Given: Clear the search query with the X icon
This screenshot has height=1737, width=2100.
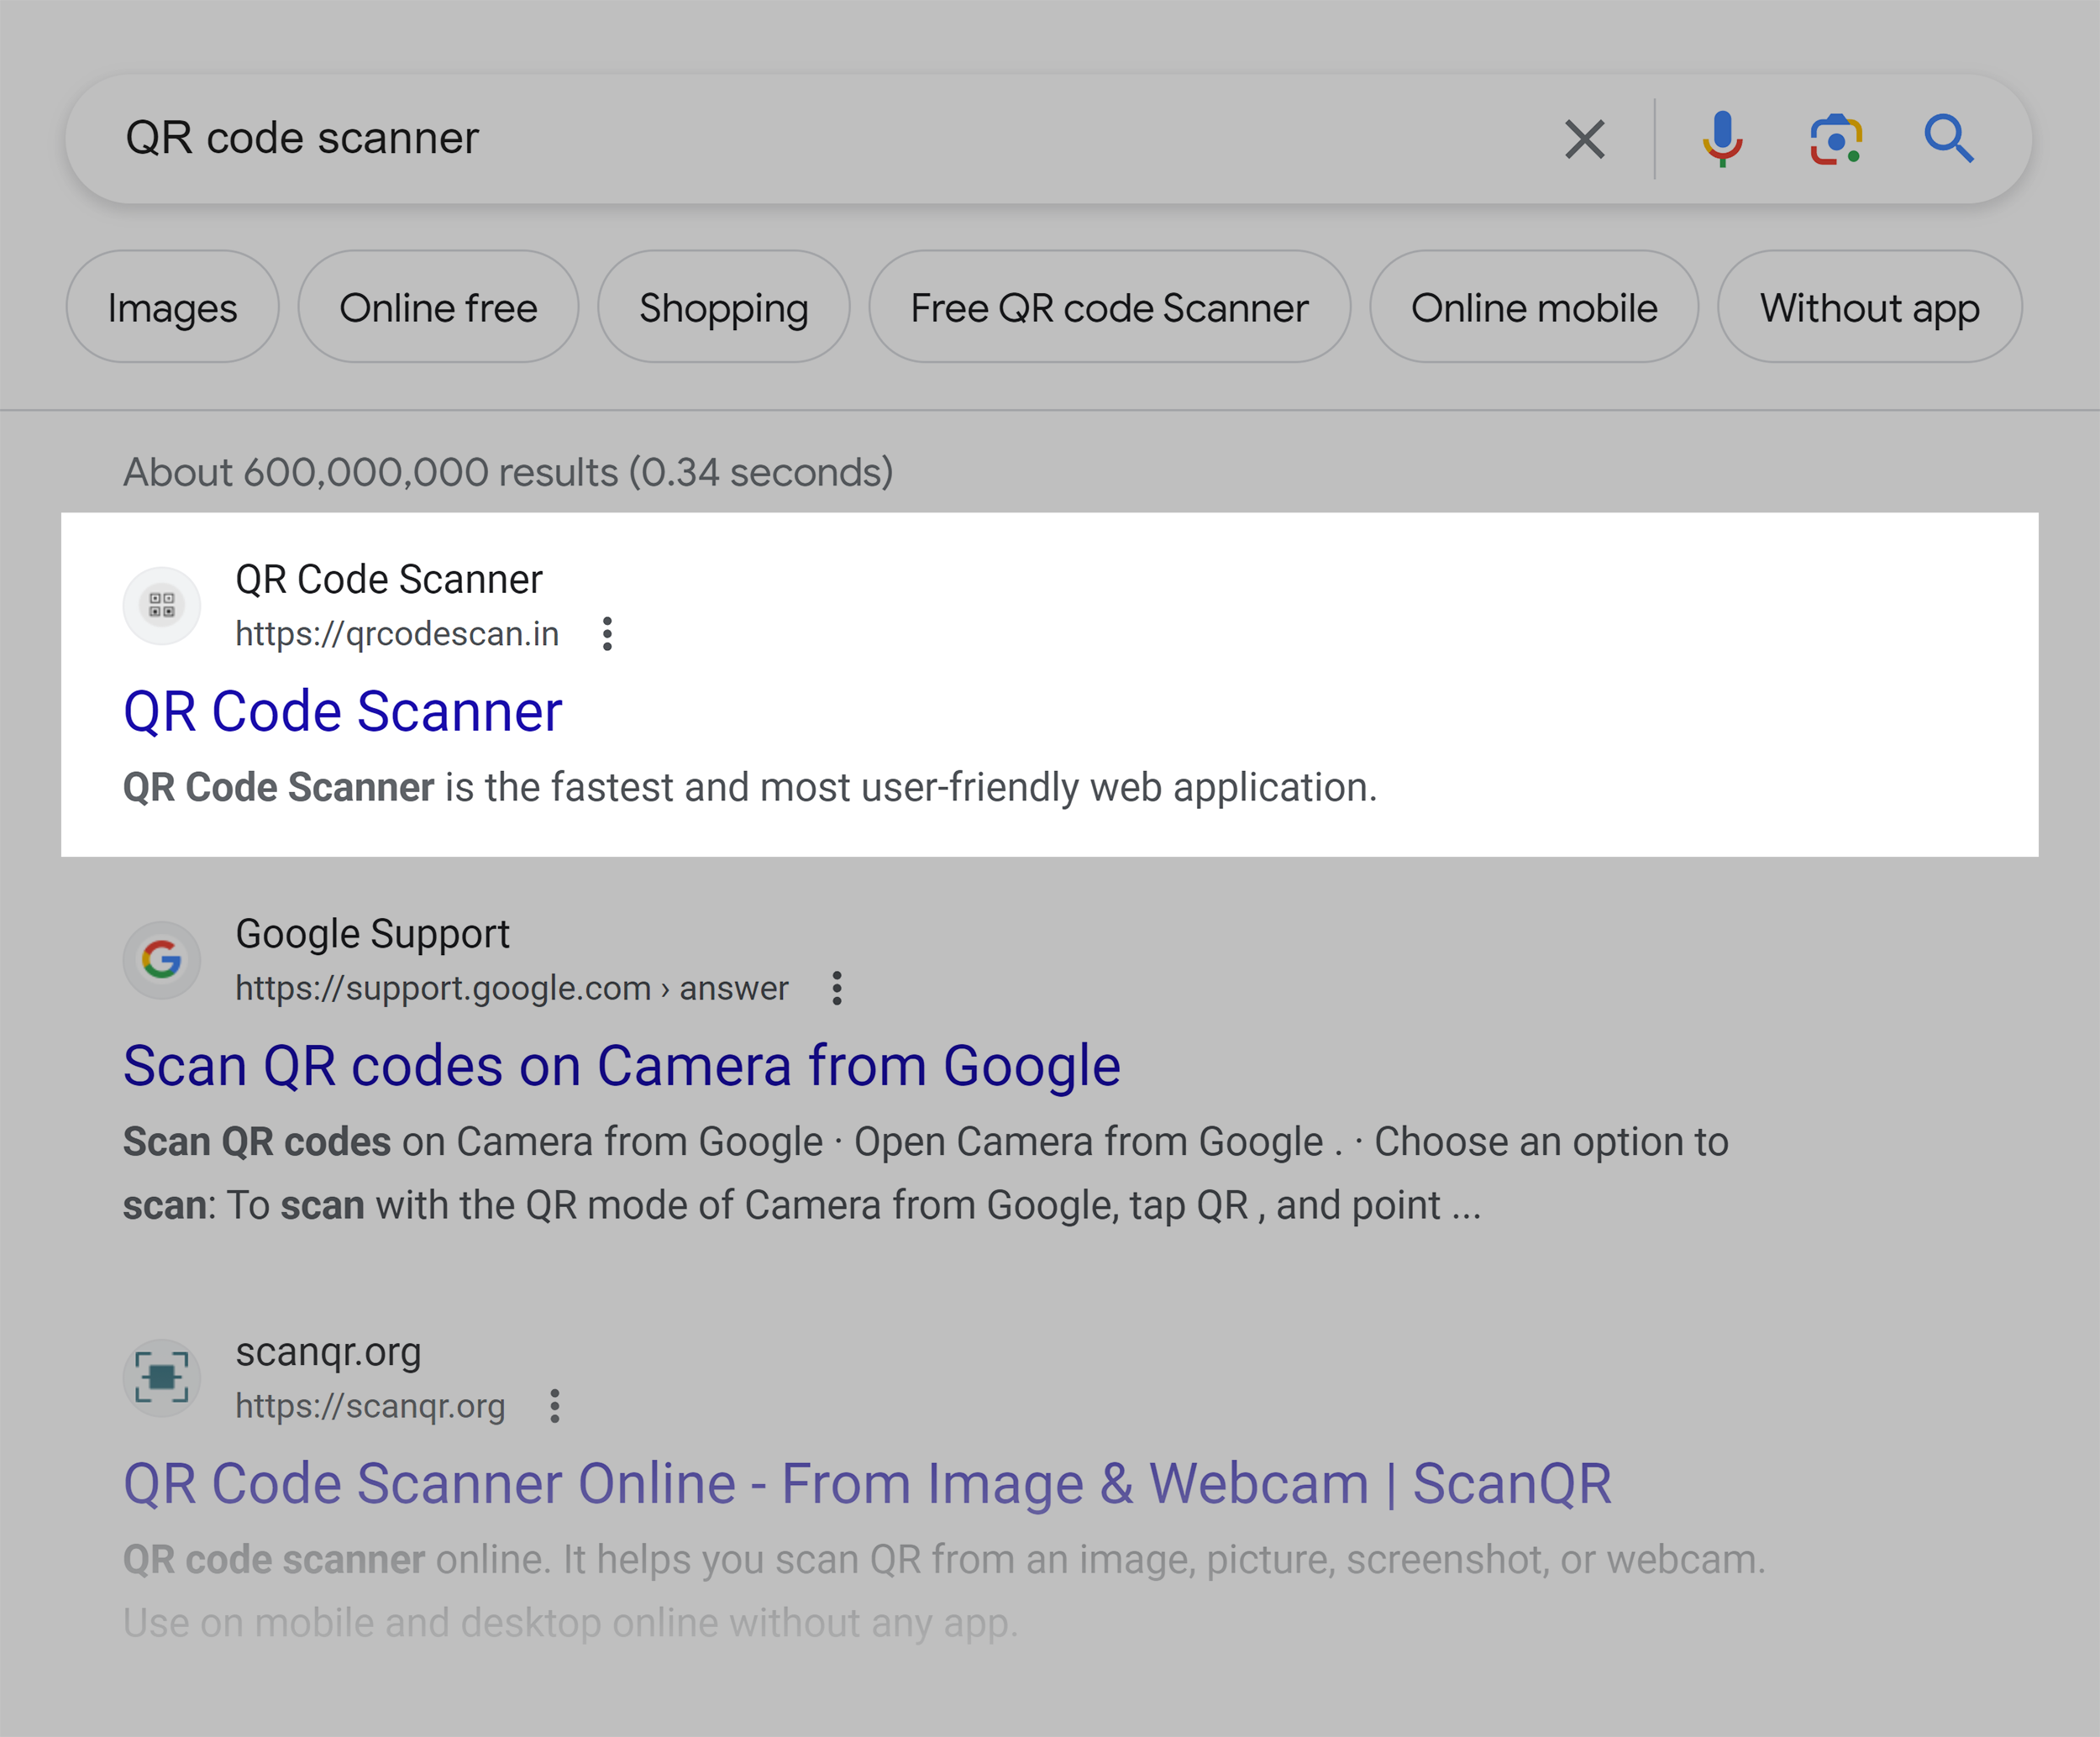Looking at the screenshot, I should 1584,139.
